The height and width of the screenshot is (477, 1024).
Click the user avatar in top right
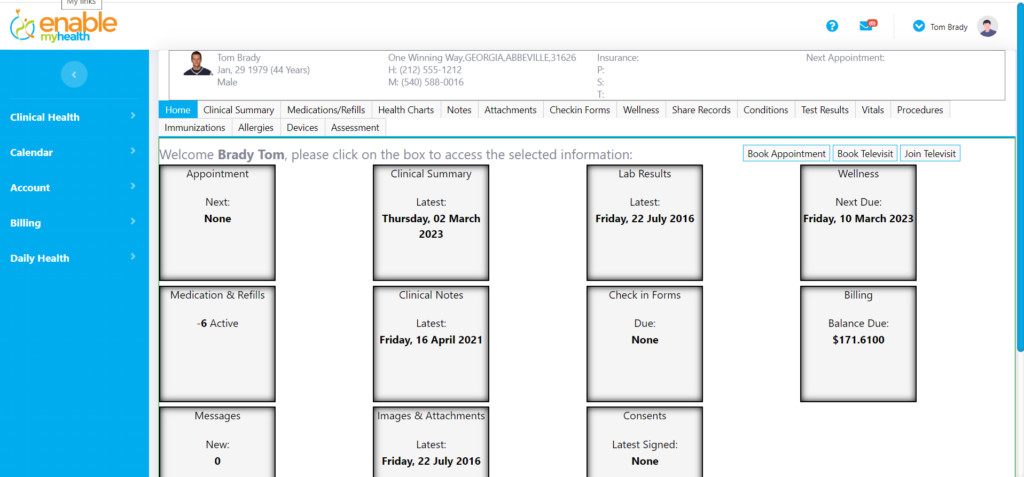click(x=987, y=27)
